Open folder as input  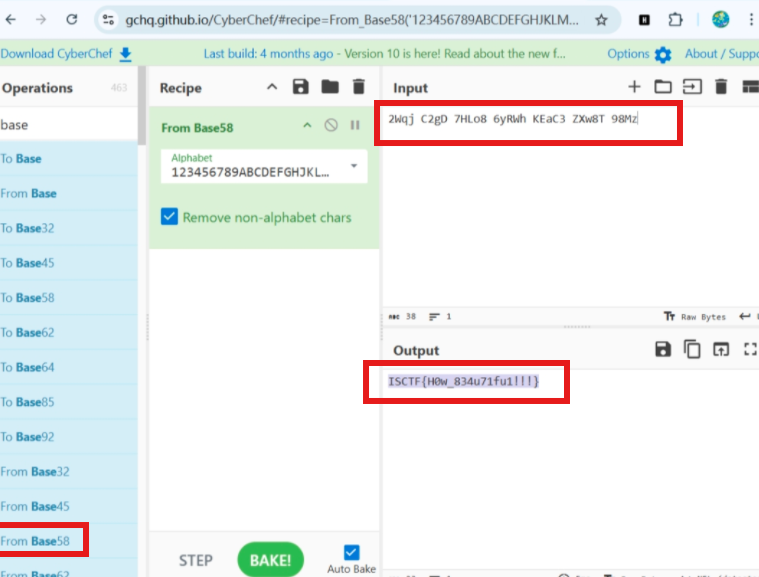coord(662,88)
